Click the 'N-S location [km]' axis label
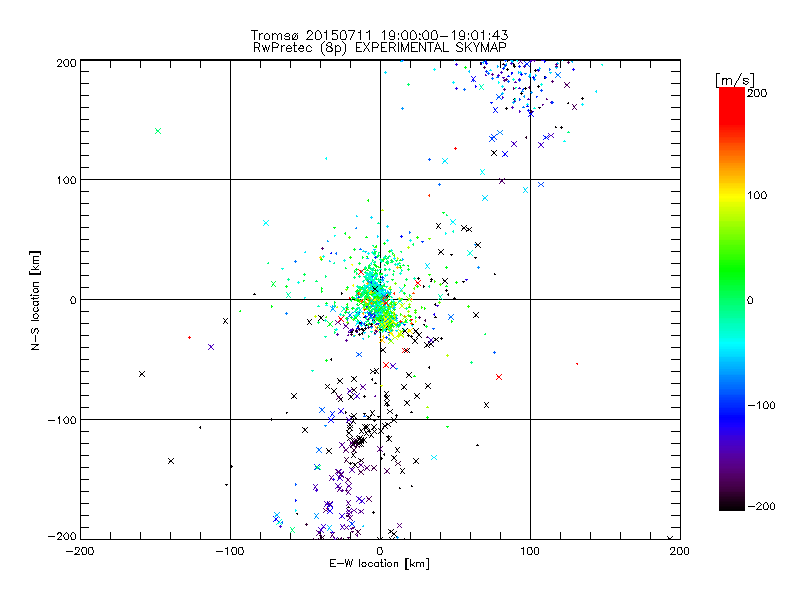 [35, 300]
